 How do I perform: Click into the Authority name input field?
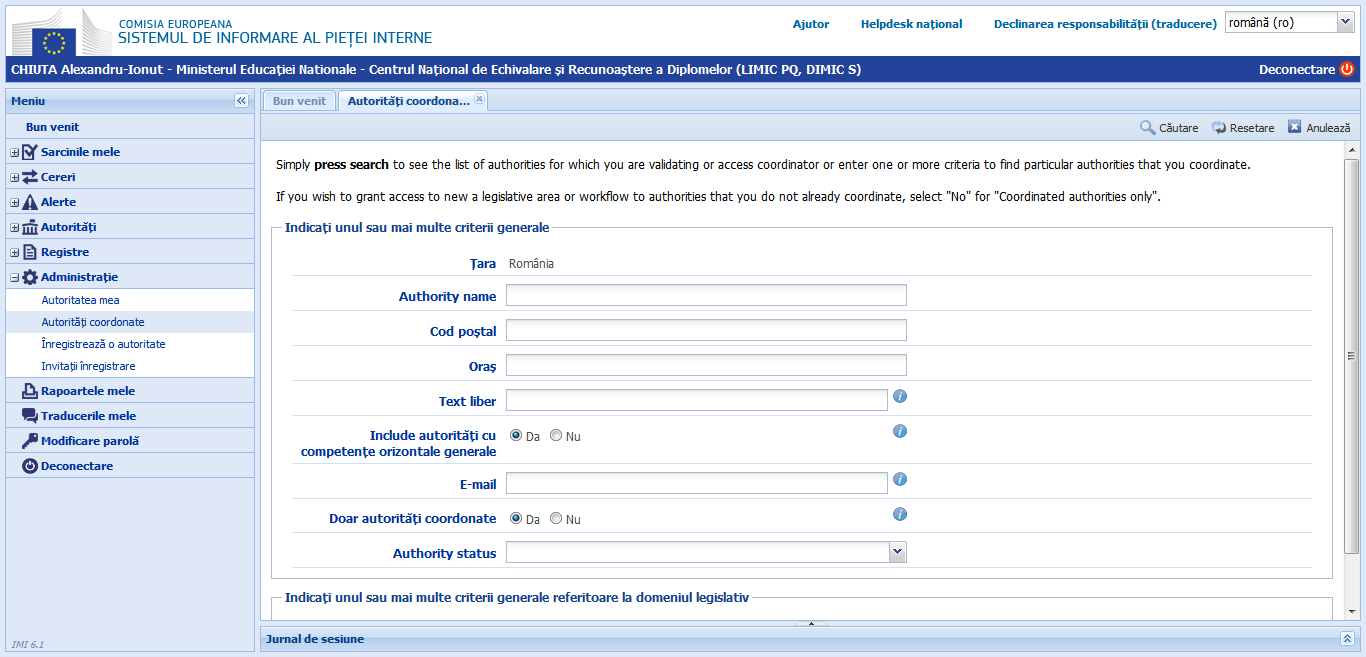pos(706,295)
